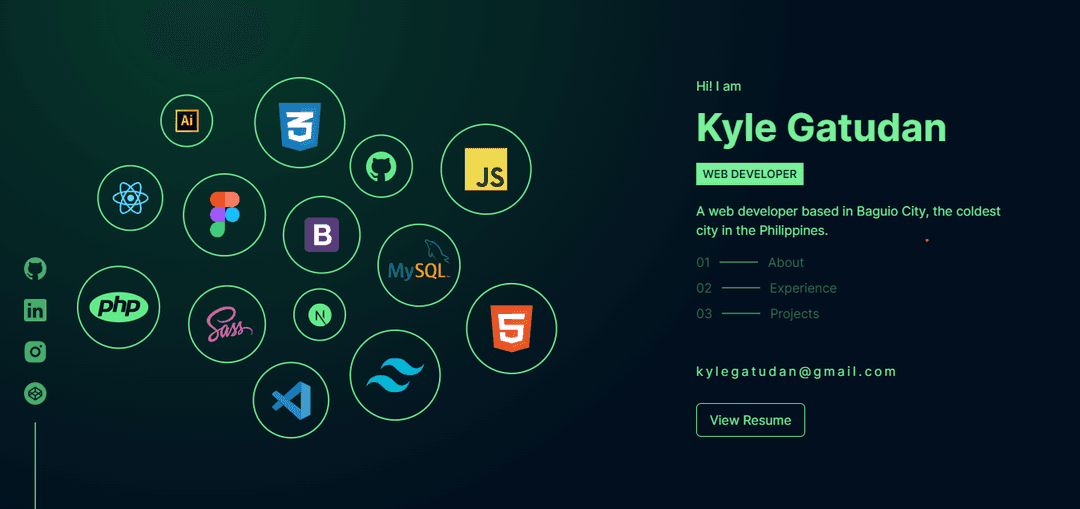Click the Adobe Illustrator skill bubble
The width and height of the screenshot is (1080, 509).
coord(187,121)
